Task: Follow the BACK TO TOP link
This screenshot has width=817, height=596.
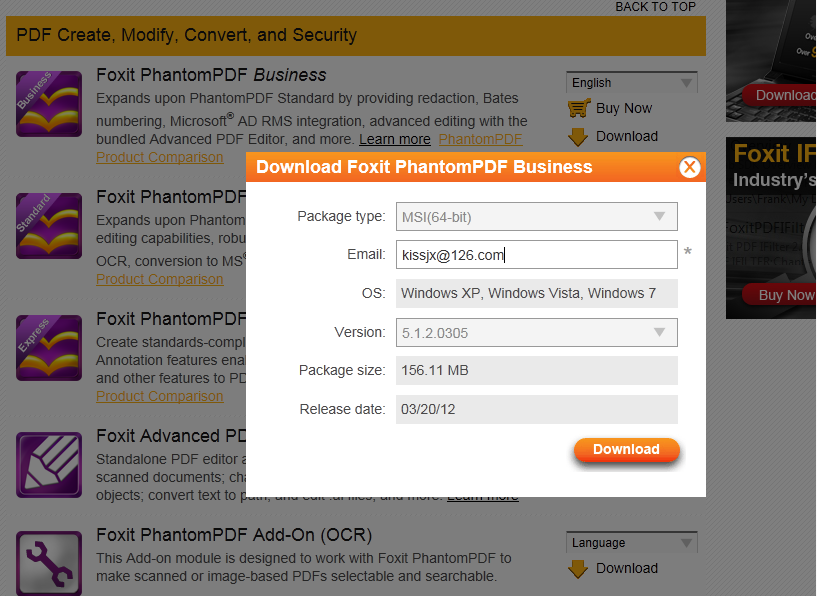Action: click(x=655, y=6)
